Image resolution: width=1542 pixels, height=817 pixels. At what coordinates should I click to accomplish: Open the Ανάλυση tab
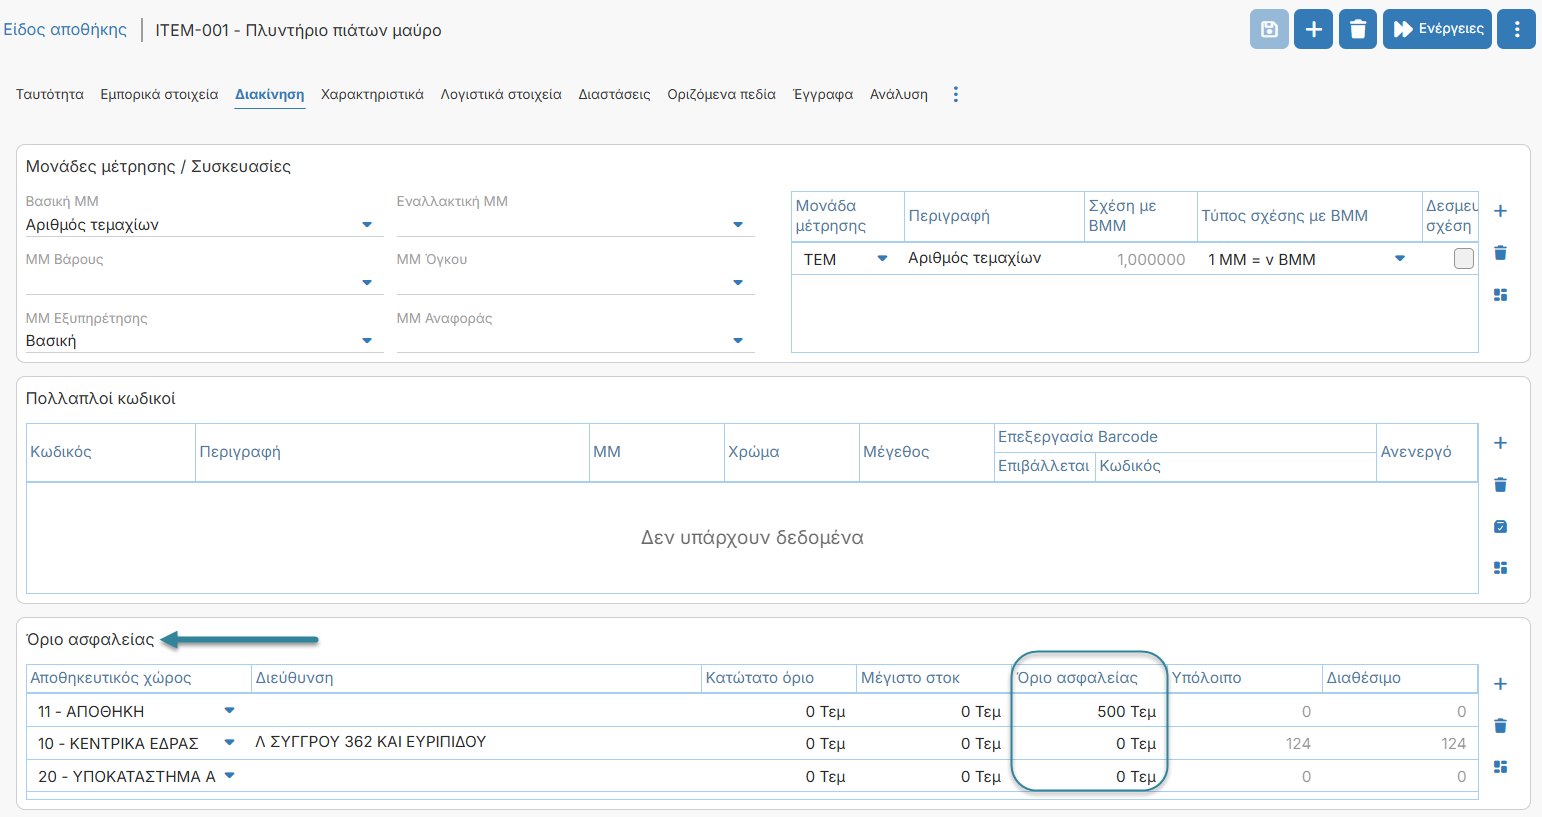pyautogui.click(x=899, y=94)
